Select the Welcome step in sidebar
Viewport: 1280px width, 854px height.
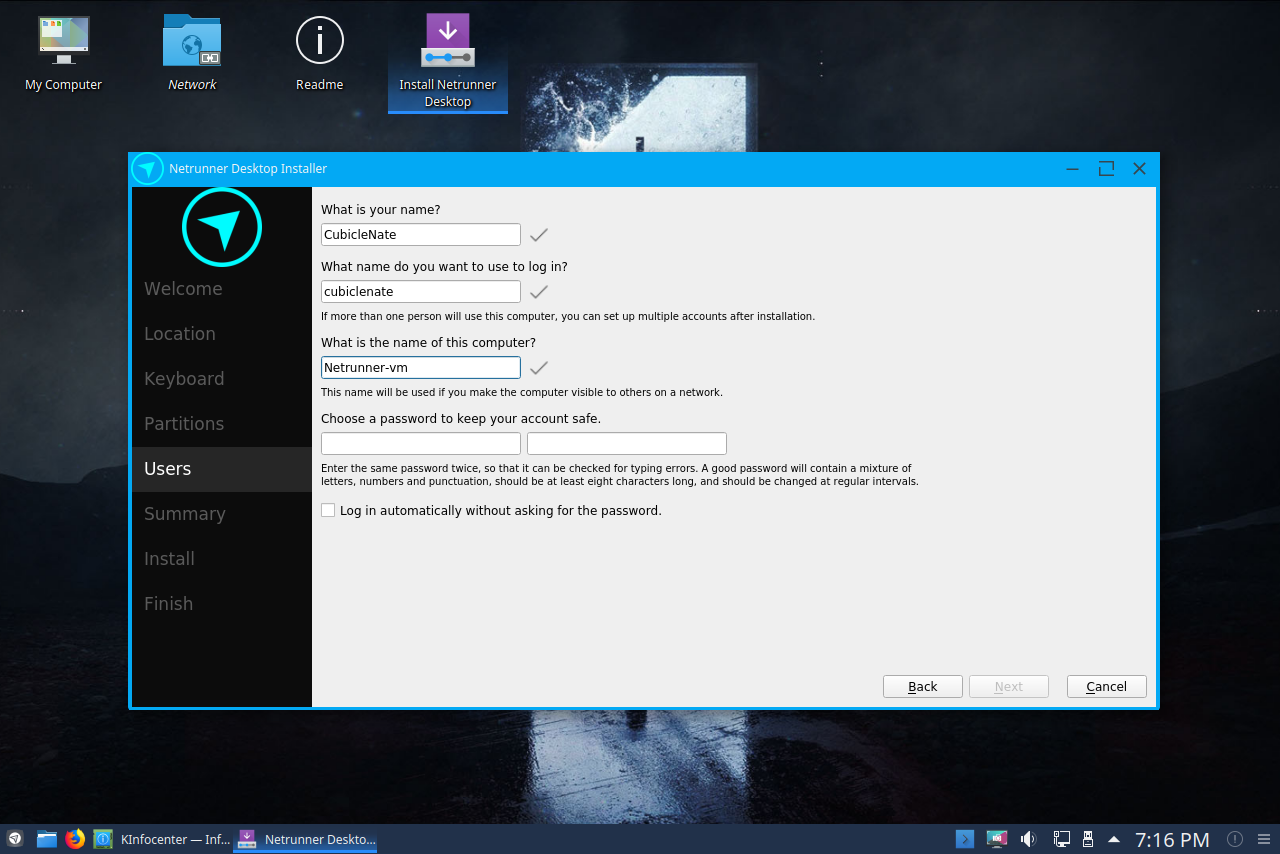click(x=222, y=289)
